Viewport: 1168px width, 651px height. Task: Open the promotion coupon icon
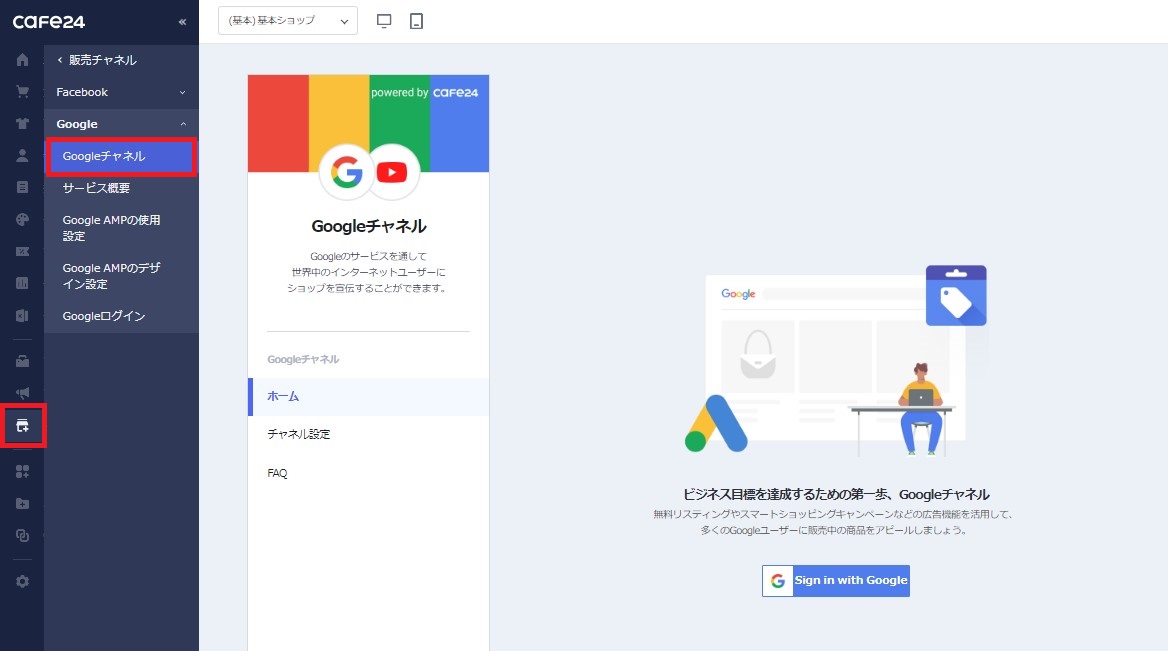[22, 251]
